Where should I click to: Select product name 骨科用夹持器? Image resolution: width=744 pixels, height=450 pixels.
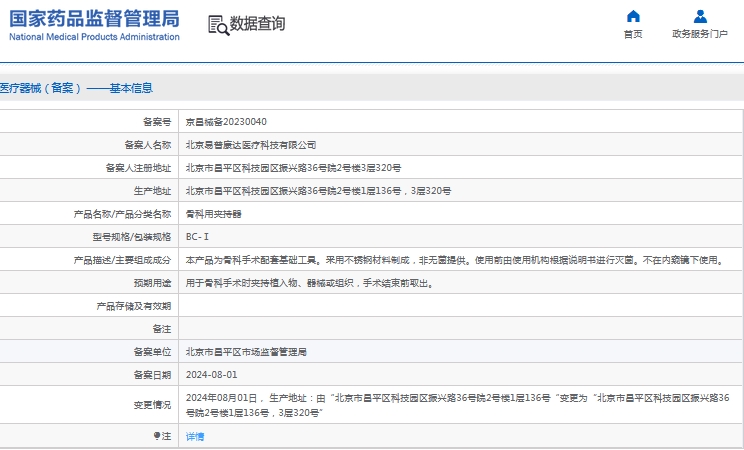pyautogui.click(x=213, y=215)
